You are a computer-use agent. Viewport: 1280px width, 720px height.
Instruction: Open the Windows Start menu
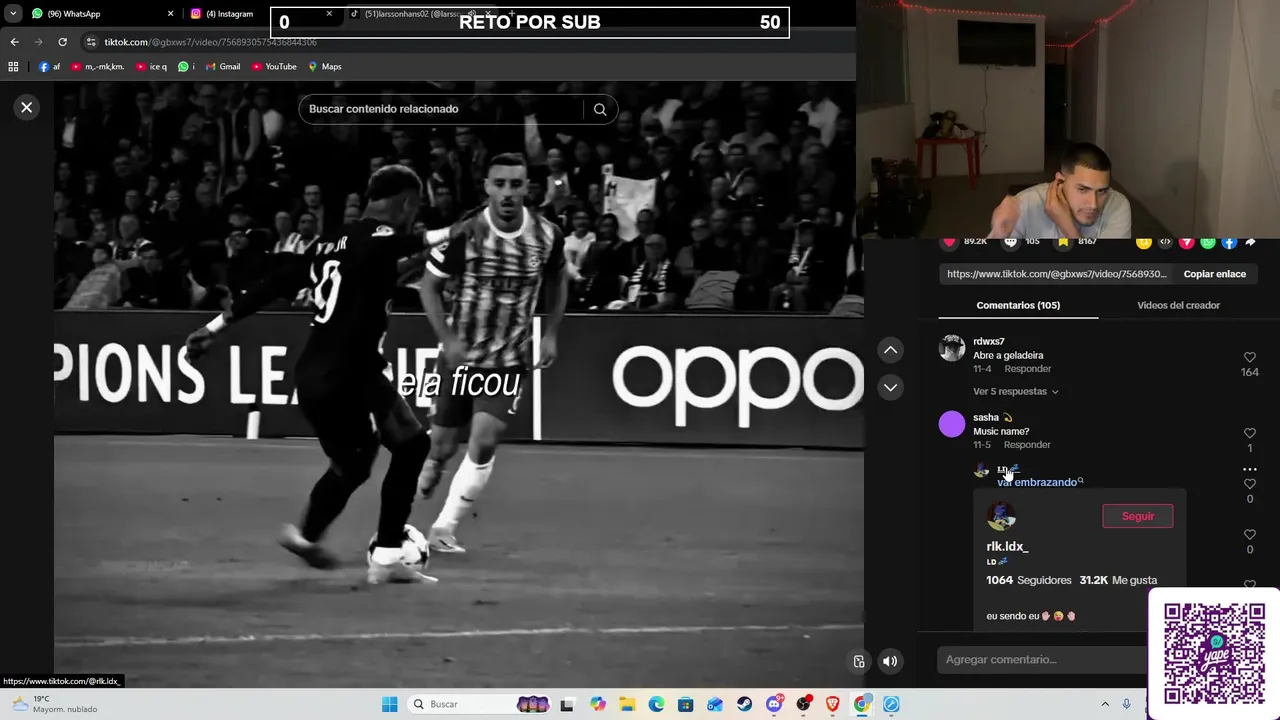(x=389, y=704)
